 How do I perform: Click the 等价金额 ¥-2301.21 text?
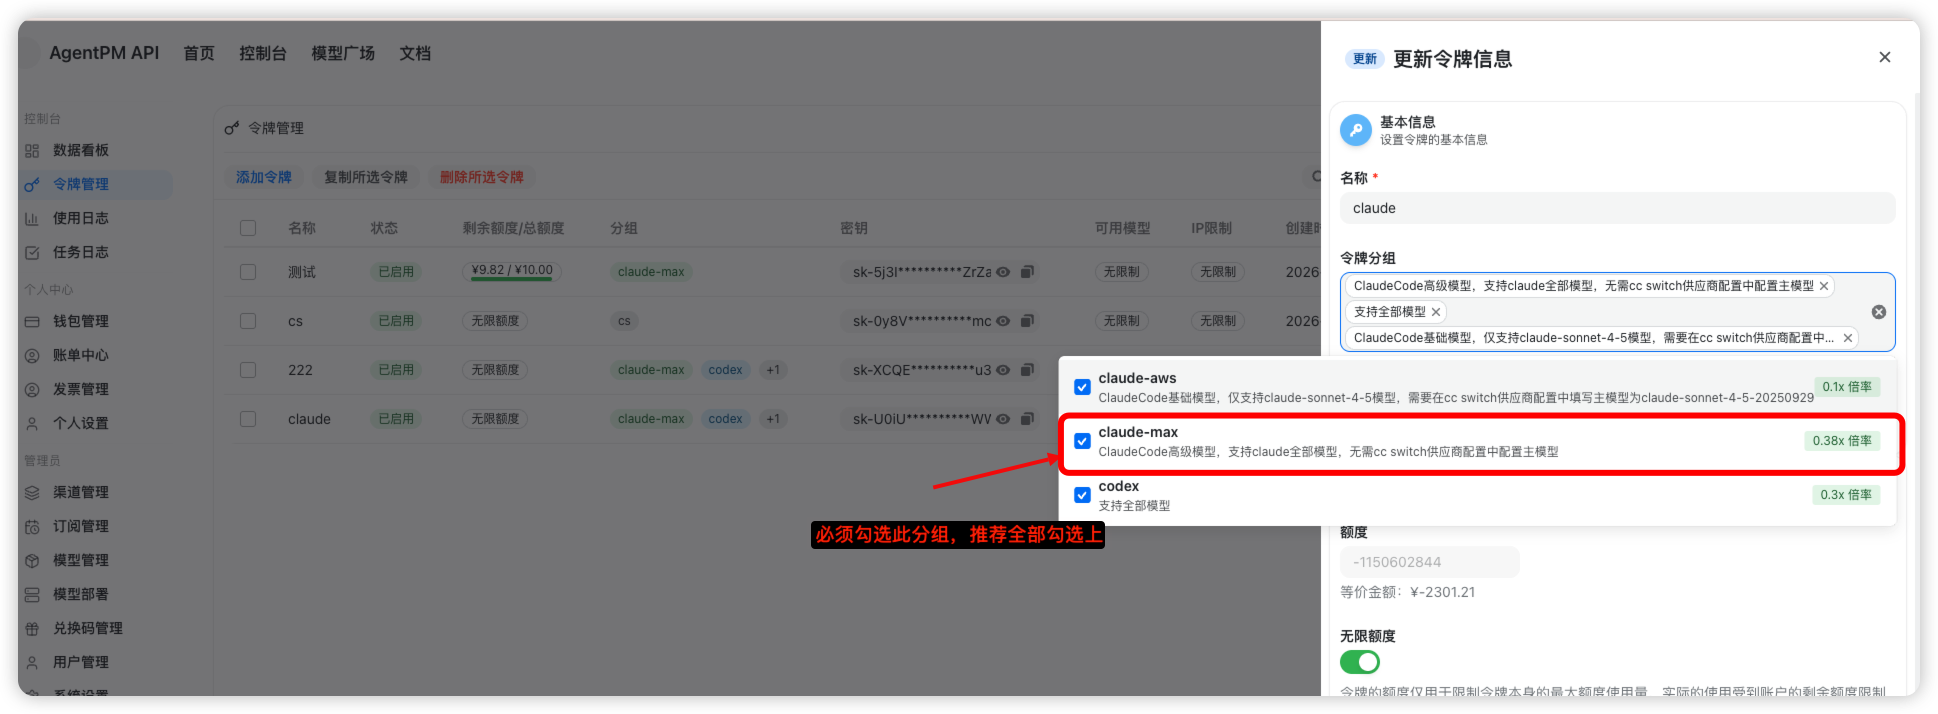1407,592
